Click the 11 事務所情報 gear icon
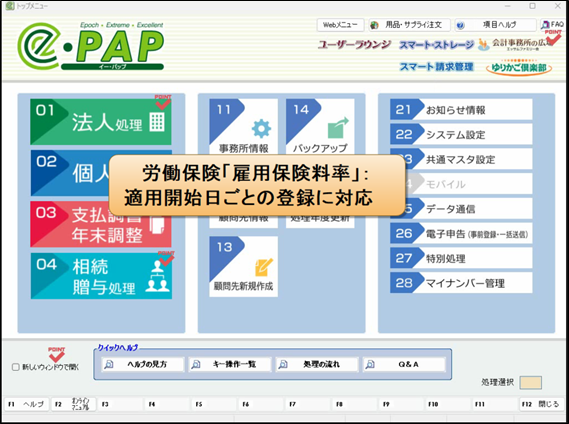The image size is (569, 424). pos(261,129)
